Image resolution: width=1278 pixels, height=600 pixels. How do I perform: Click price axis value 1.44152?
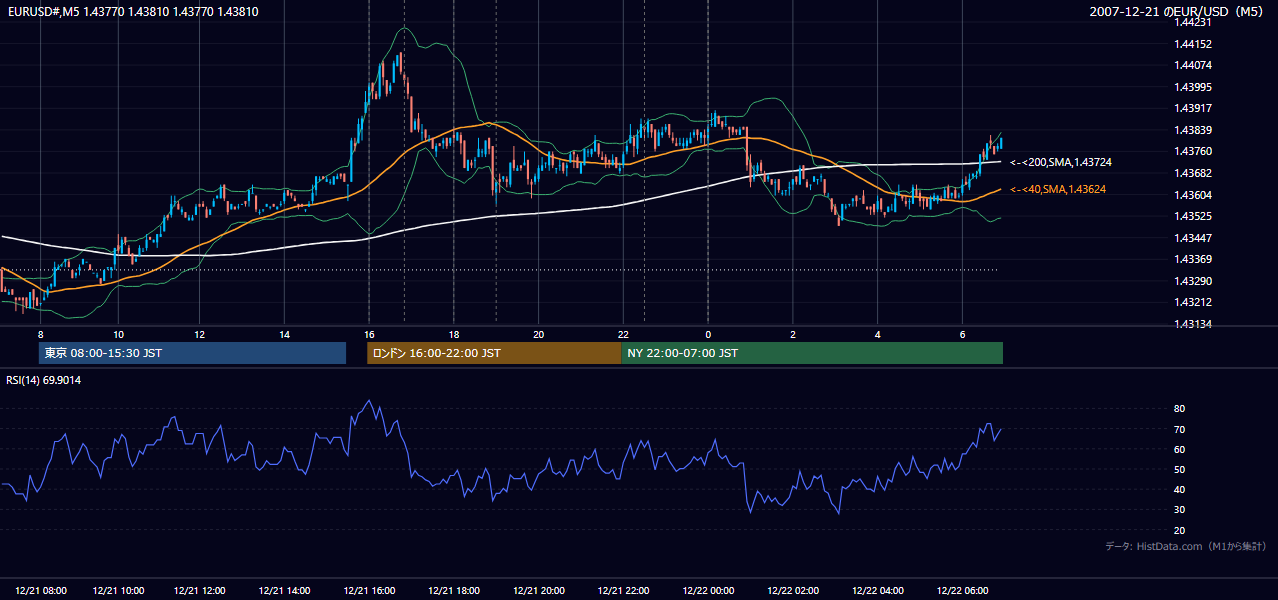(1193, 44)
